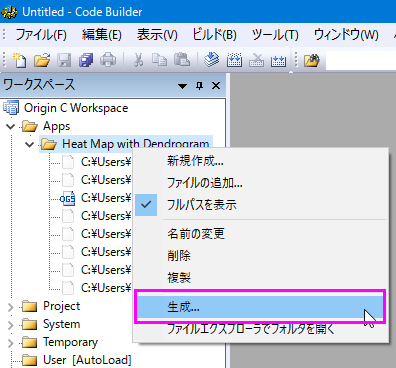Expand the Temporary folder node
This screenshot has width=396, height=368.
[x=11, y=342]
